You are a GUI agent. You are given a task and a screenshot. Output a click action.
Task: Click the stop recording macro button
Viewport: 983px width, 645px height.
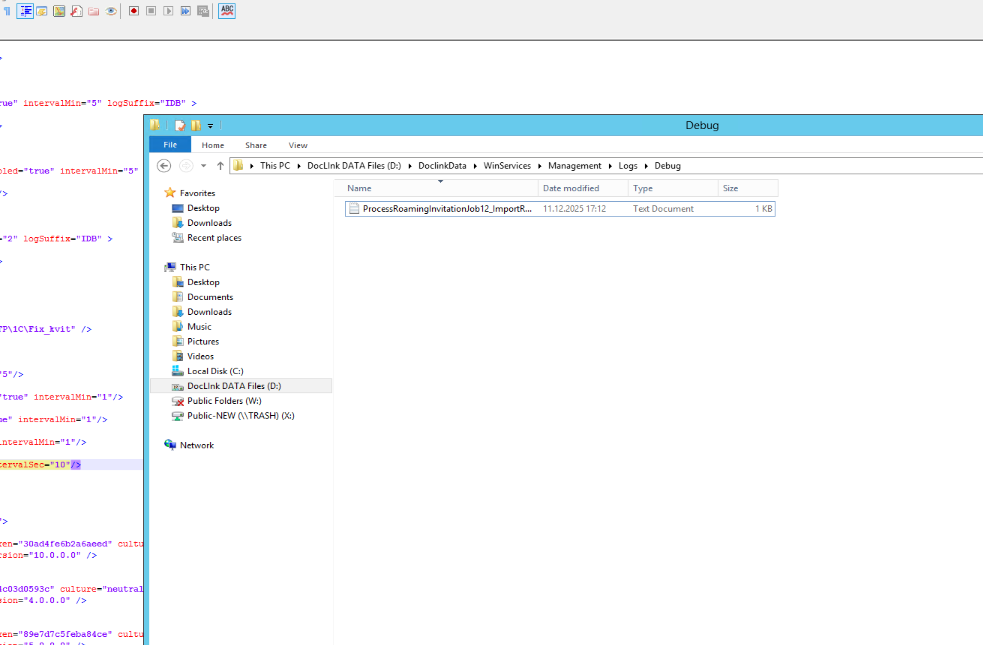pyautogui.click(x=151, y=11)
